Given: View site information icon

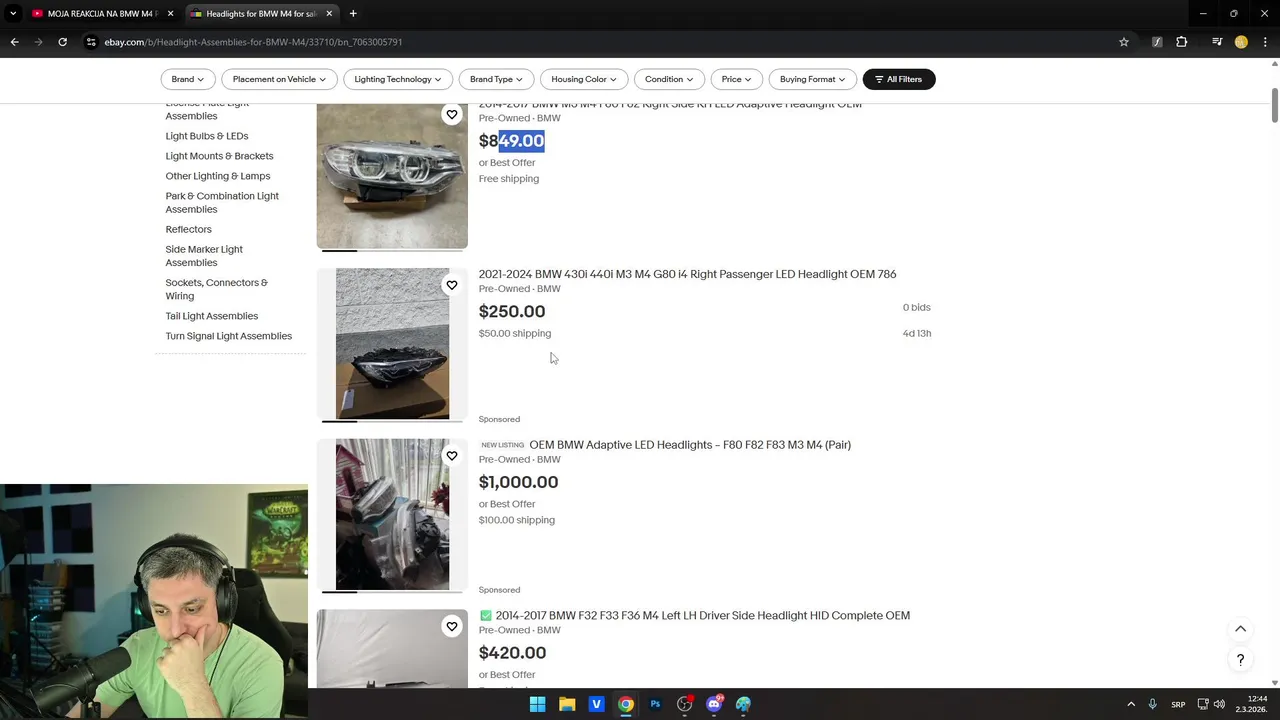Looking at the screenshot, I should coord(91,42).
